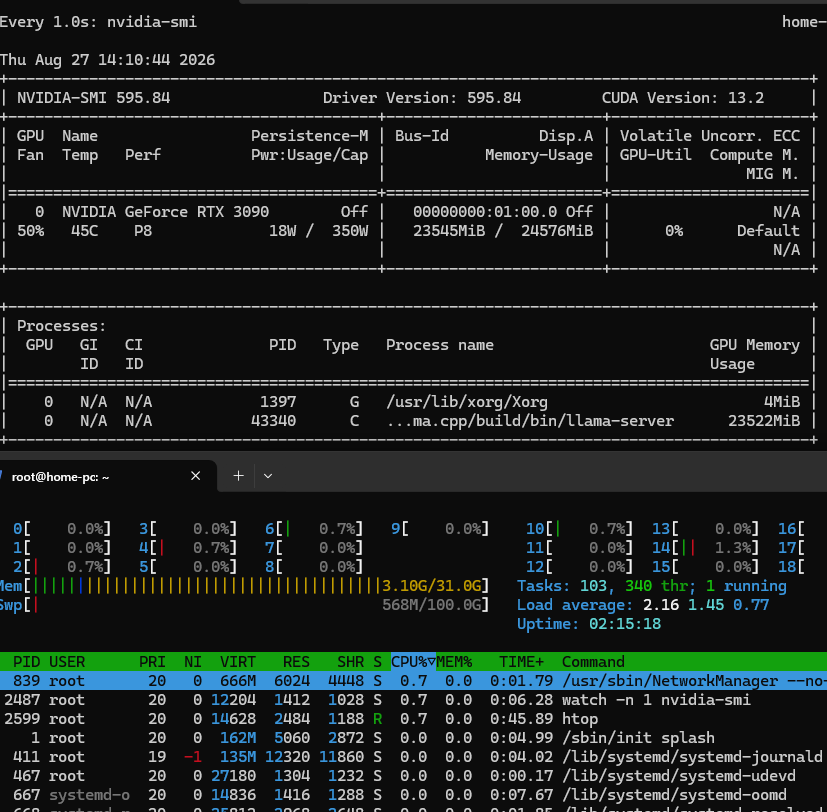
Task: Click 'CUDA Version: 13.2' text
Action: click(682, 98)
